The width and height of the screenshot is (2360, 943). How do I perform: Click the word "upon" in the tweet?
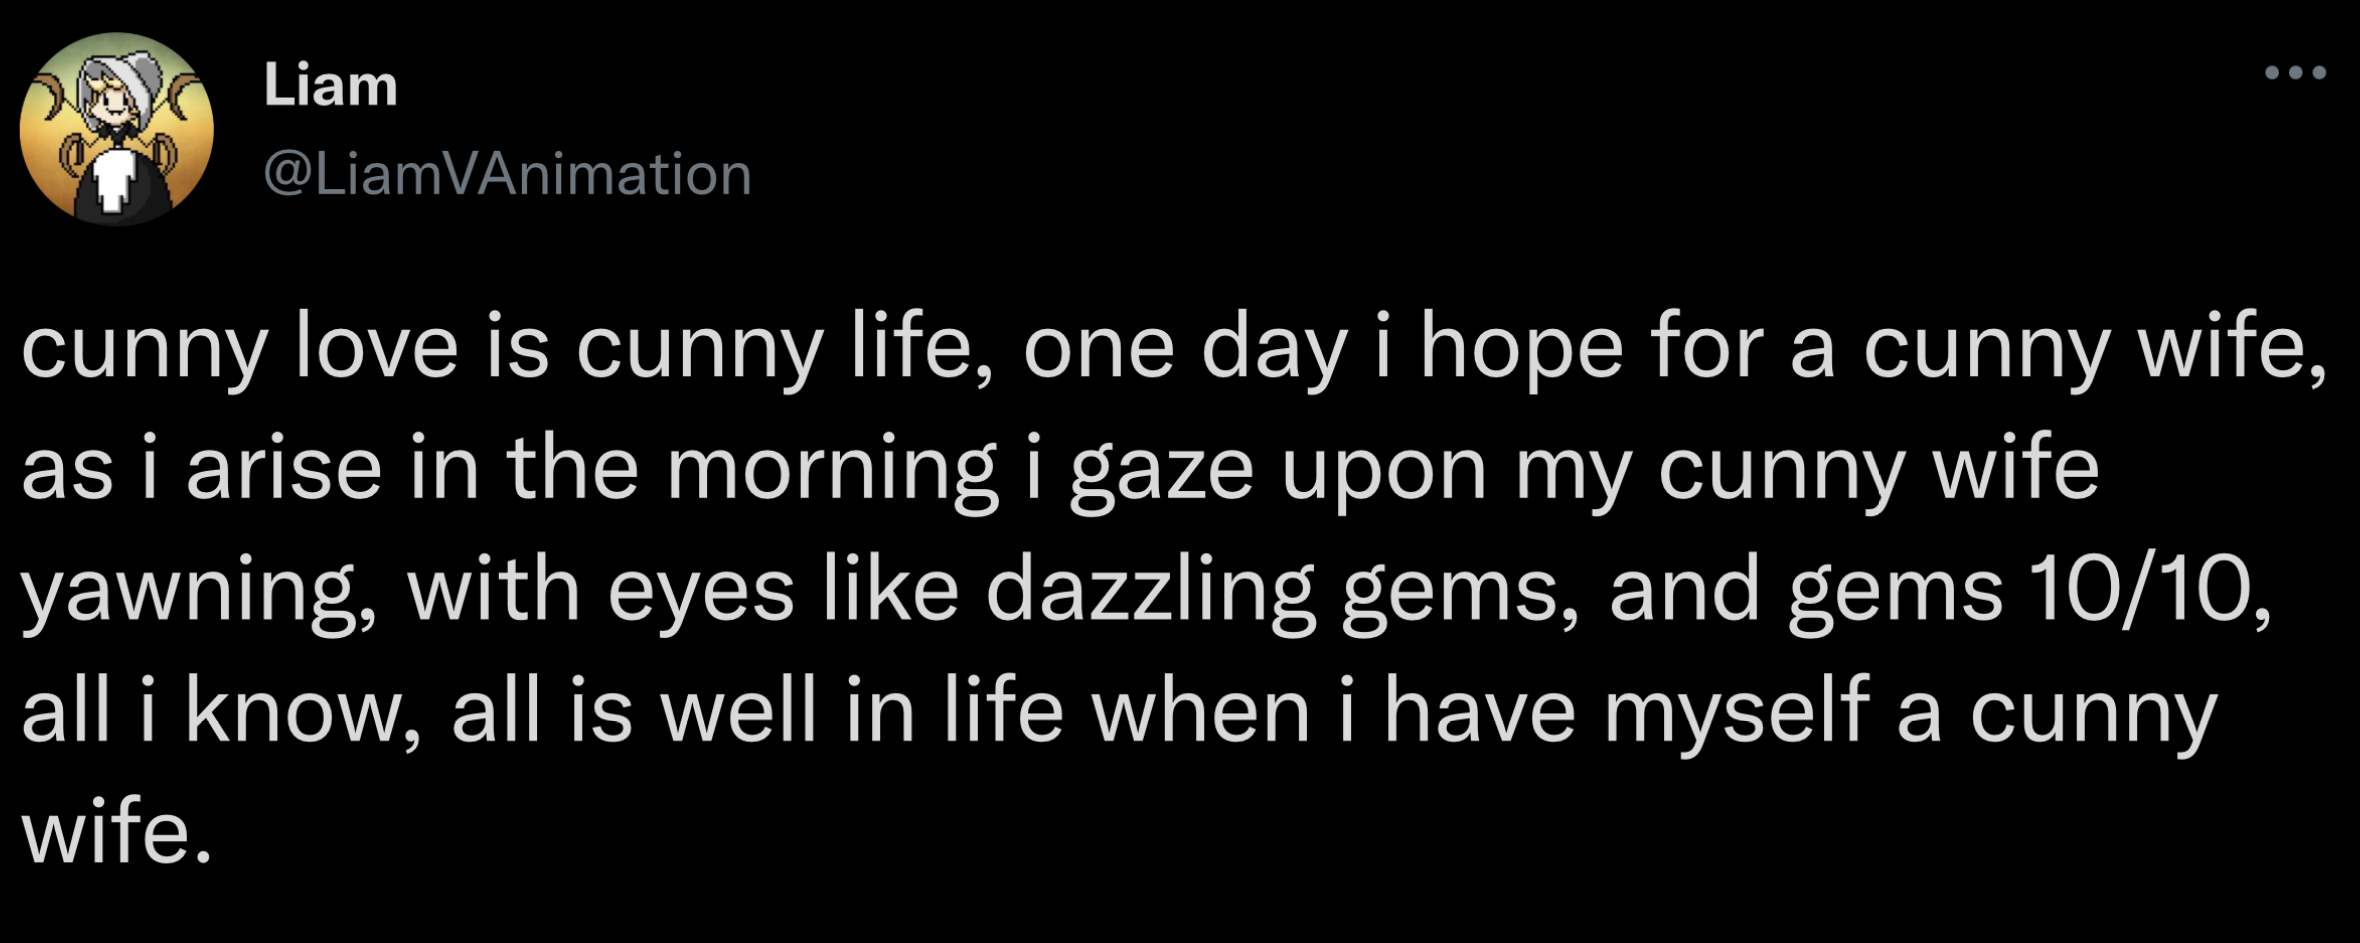click(x=1384, y=472)
